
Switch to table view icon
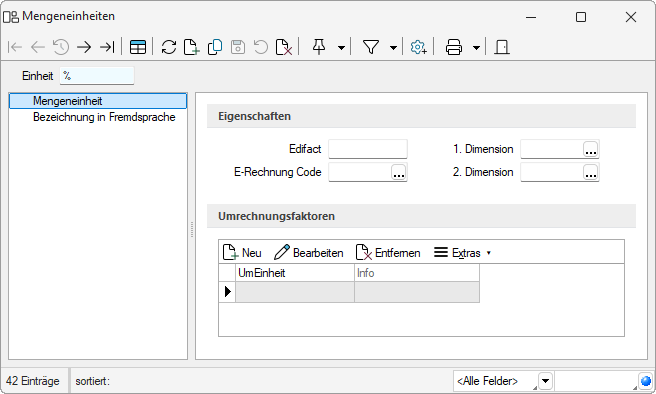[x=138, y=47]
